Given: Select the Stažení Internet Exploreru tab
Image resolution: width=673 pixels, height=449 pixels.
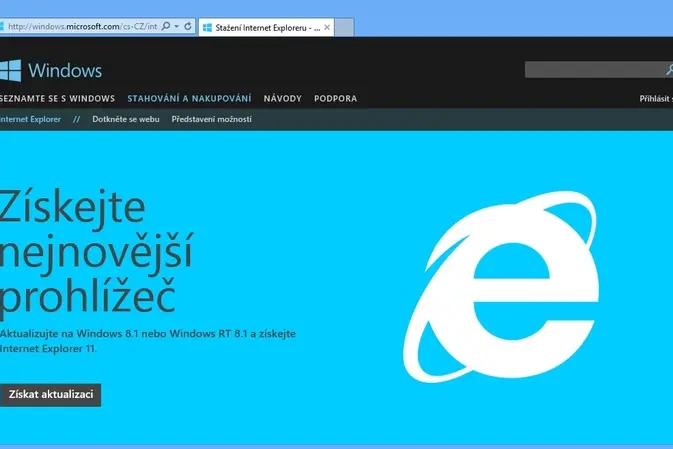Looking at the screenshot, I should [266, 27].
